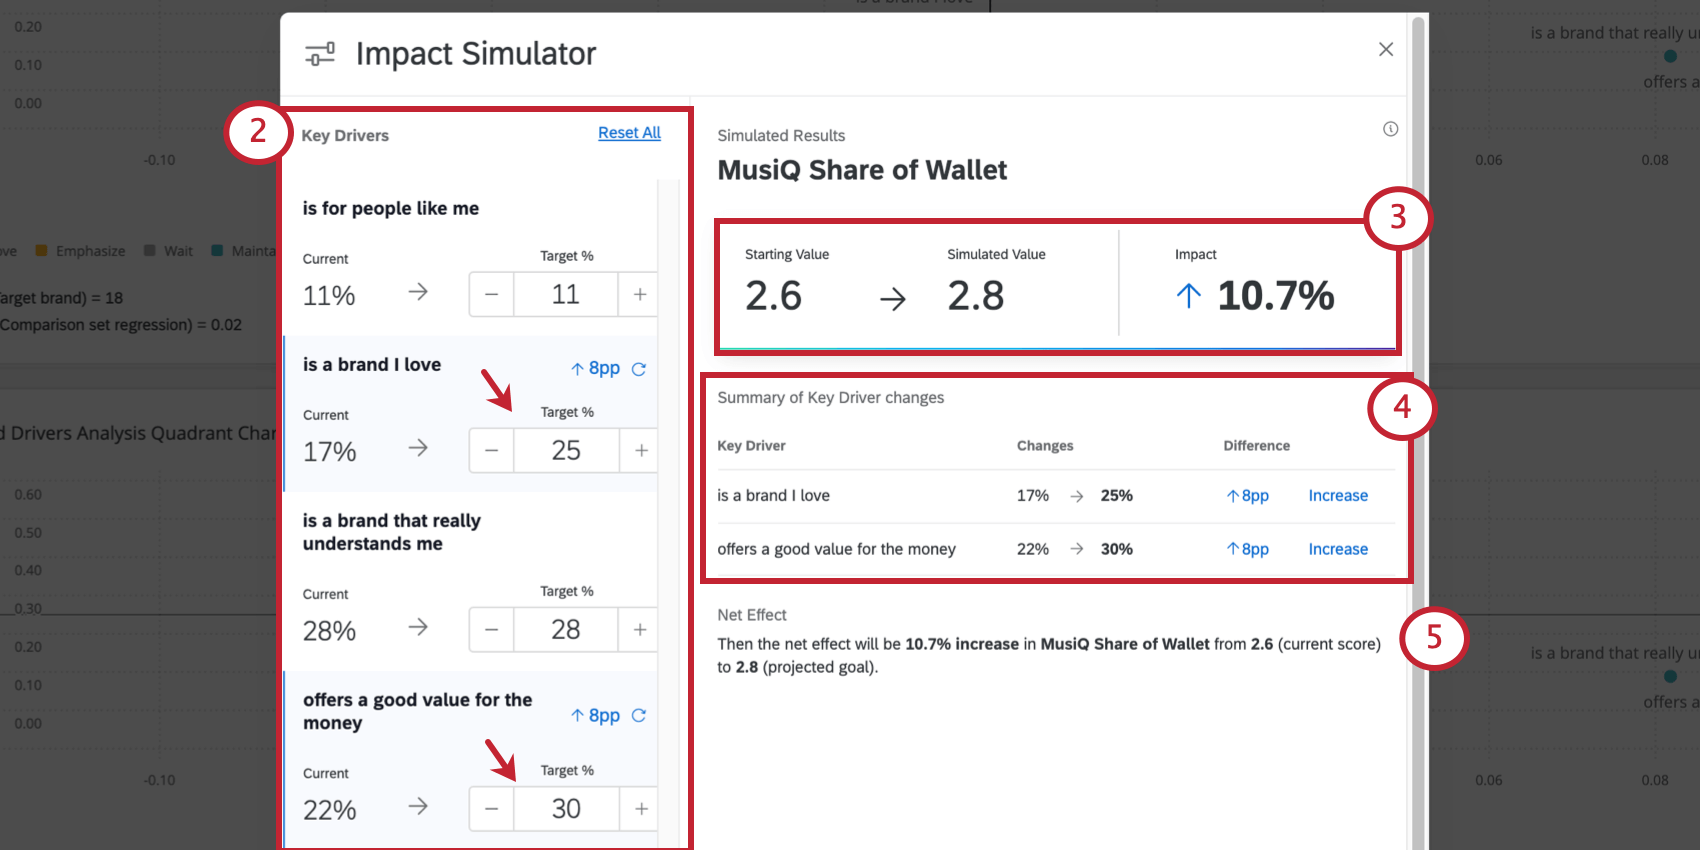Increase target for 'really understands me' driver
The width and height of the screenshot is (1700, 850).
(x=639, y=630)
